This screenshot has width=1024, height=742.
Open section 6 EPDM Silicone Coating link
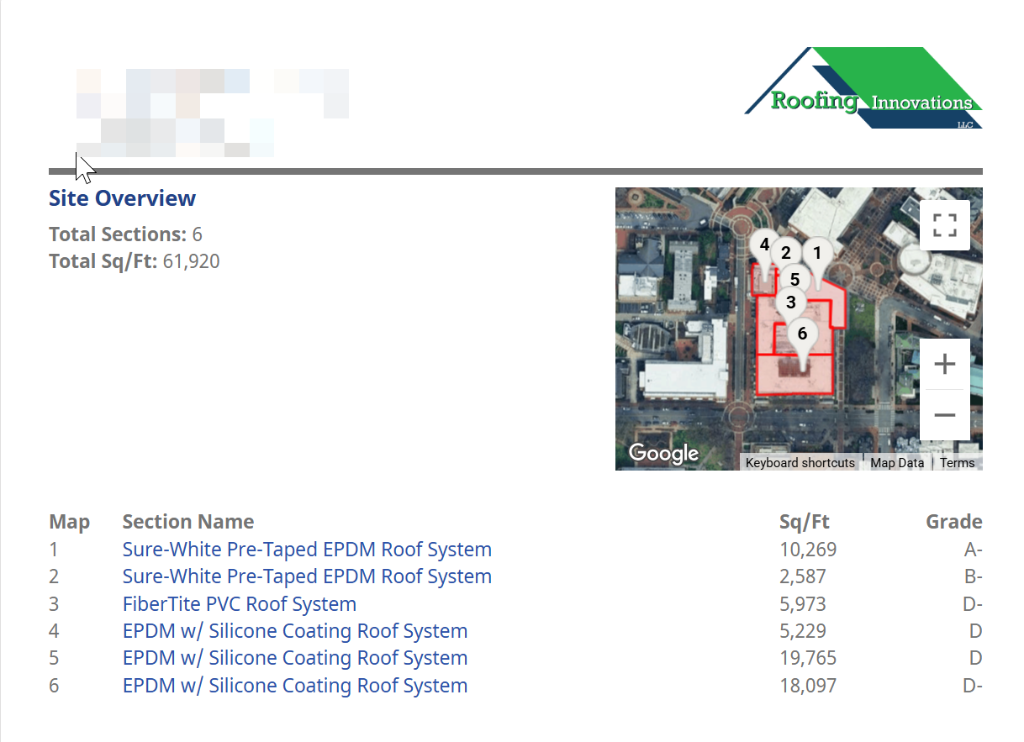tap(295, 685)
